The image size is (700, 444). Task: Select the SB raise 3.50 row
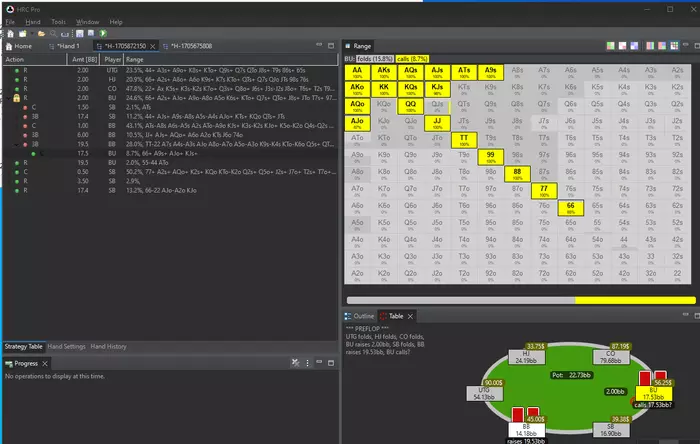171,181
